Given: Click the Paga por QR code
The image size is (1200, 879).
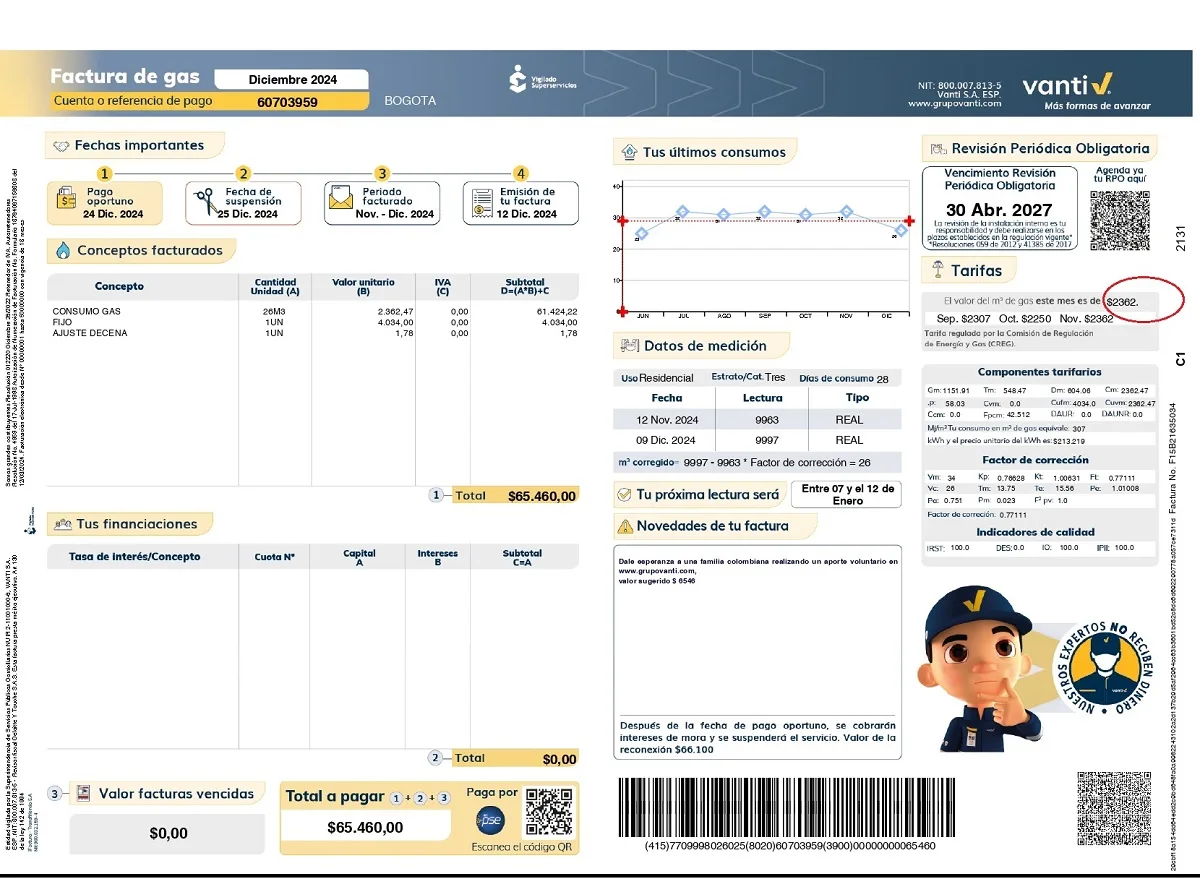Looking at the screenshot, I should [549, 812].
